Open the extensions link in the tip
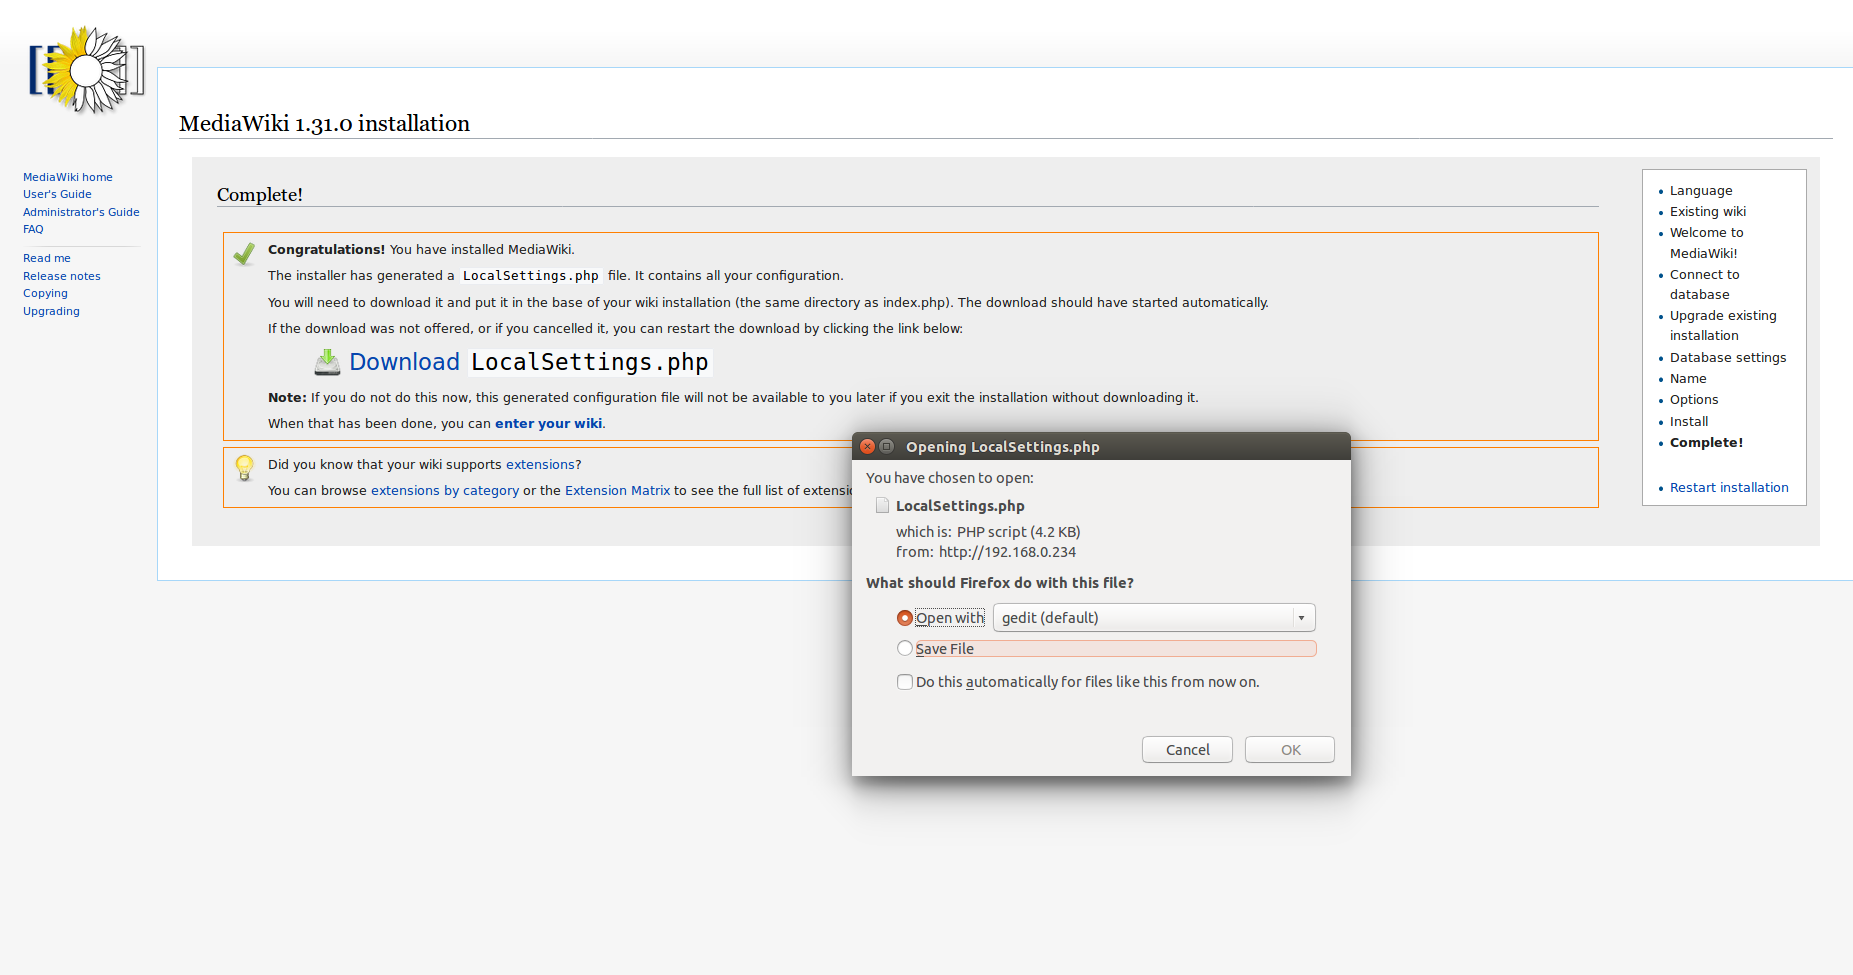The height and width of the screenshot is (975, 1853). click(540, 465)
